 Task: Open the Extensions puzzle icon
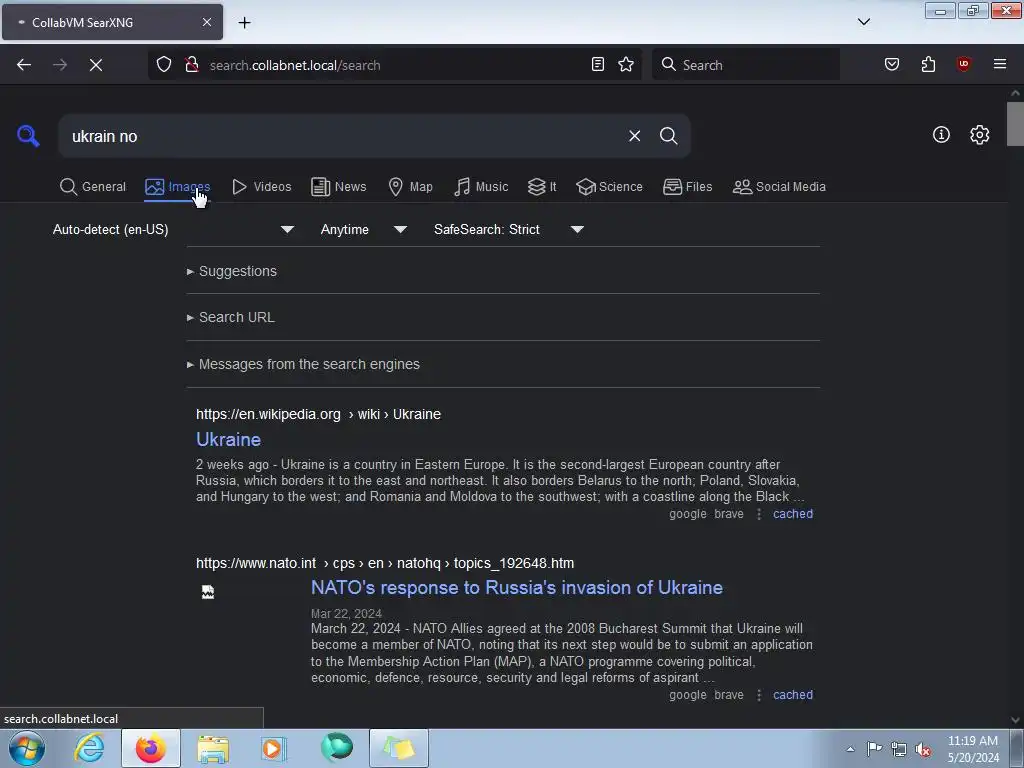click(928, 64)
